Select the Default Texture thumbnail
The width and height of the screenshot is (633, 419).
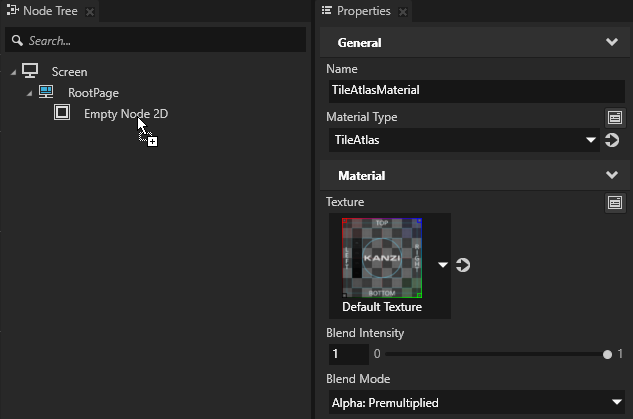click(382, 258)
